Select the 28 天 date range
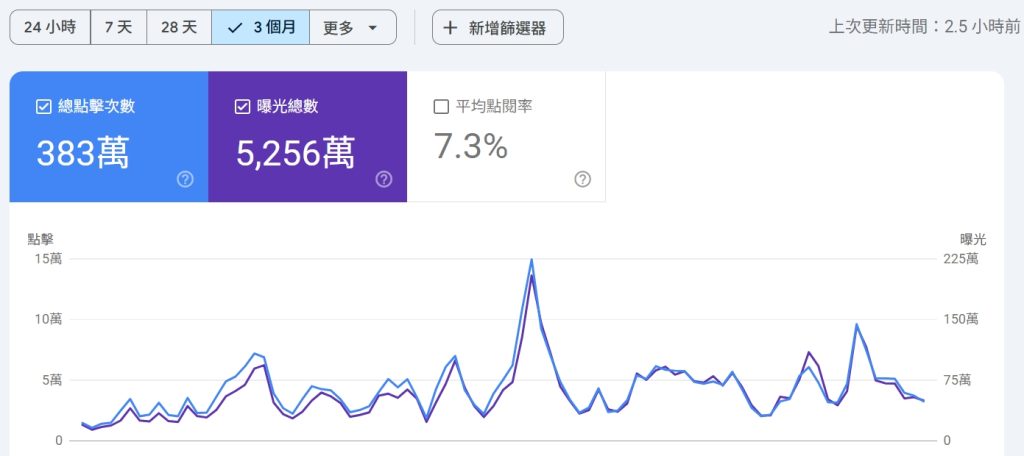The image size is (1024, 456). (179, 27)
